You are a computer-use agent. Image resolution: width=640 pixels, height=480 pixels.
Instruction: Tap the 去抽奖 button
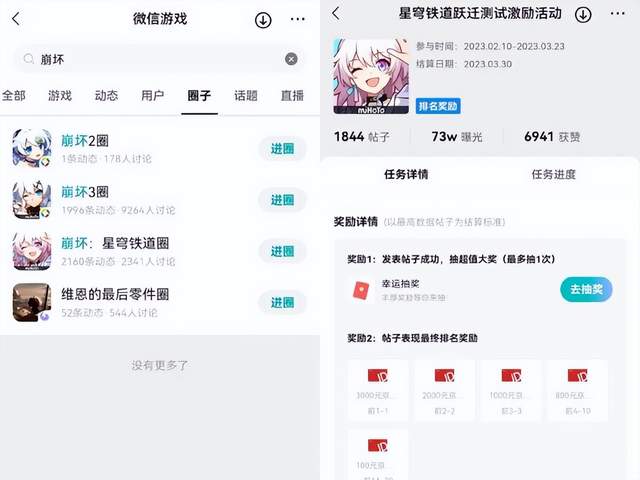click(586, 289)
